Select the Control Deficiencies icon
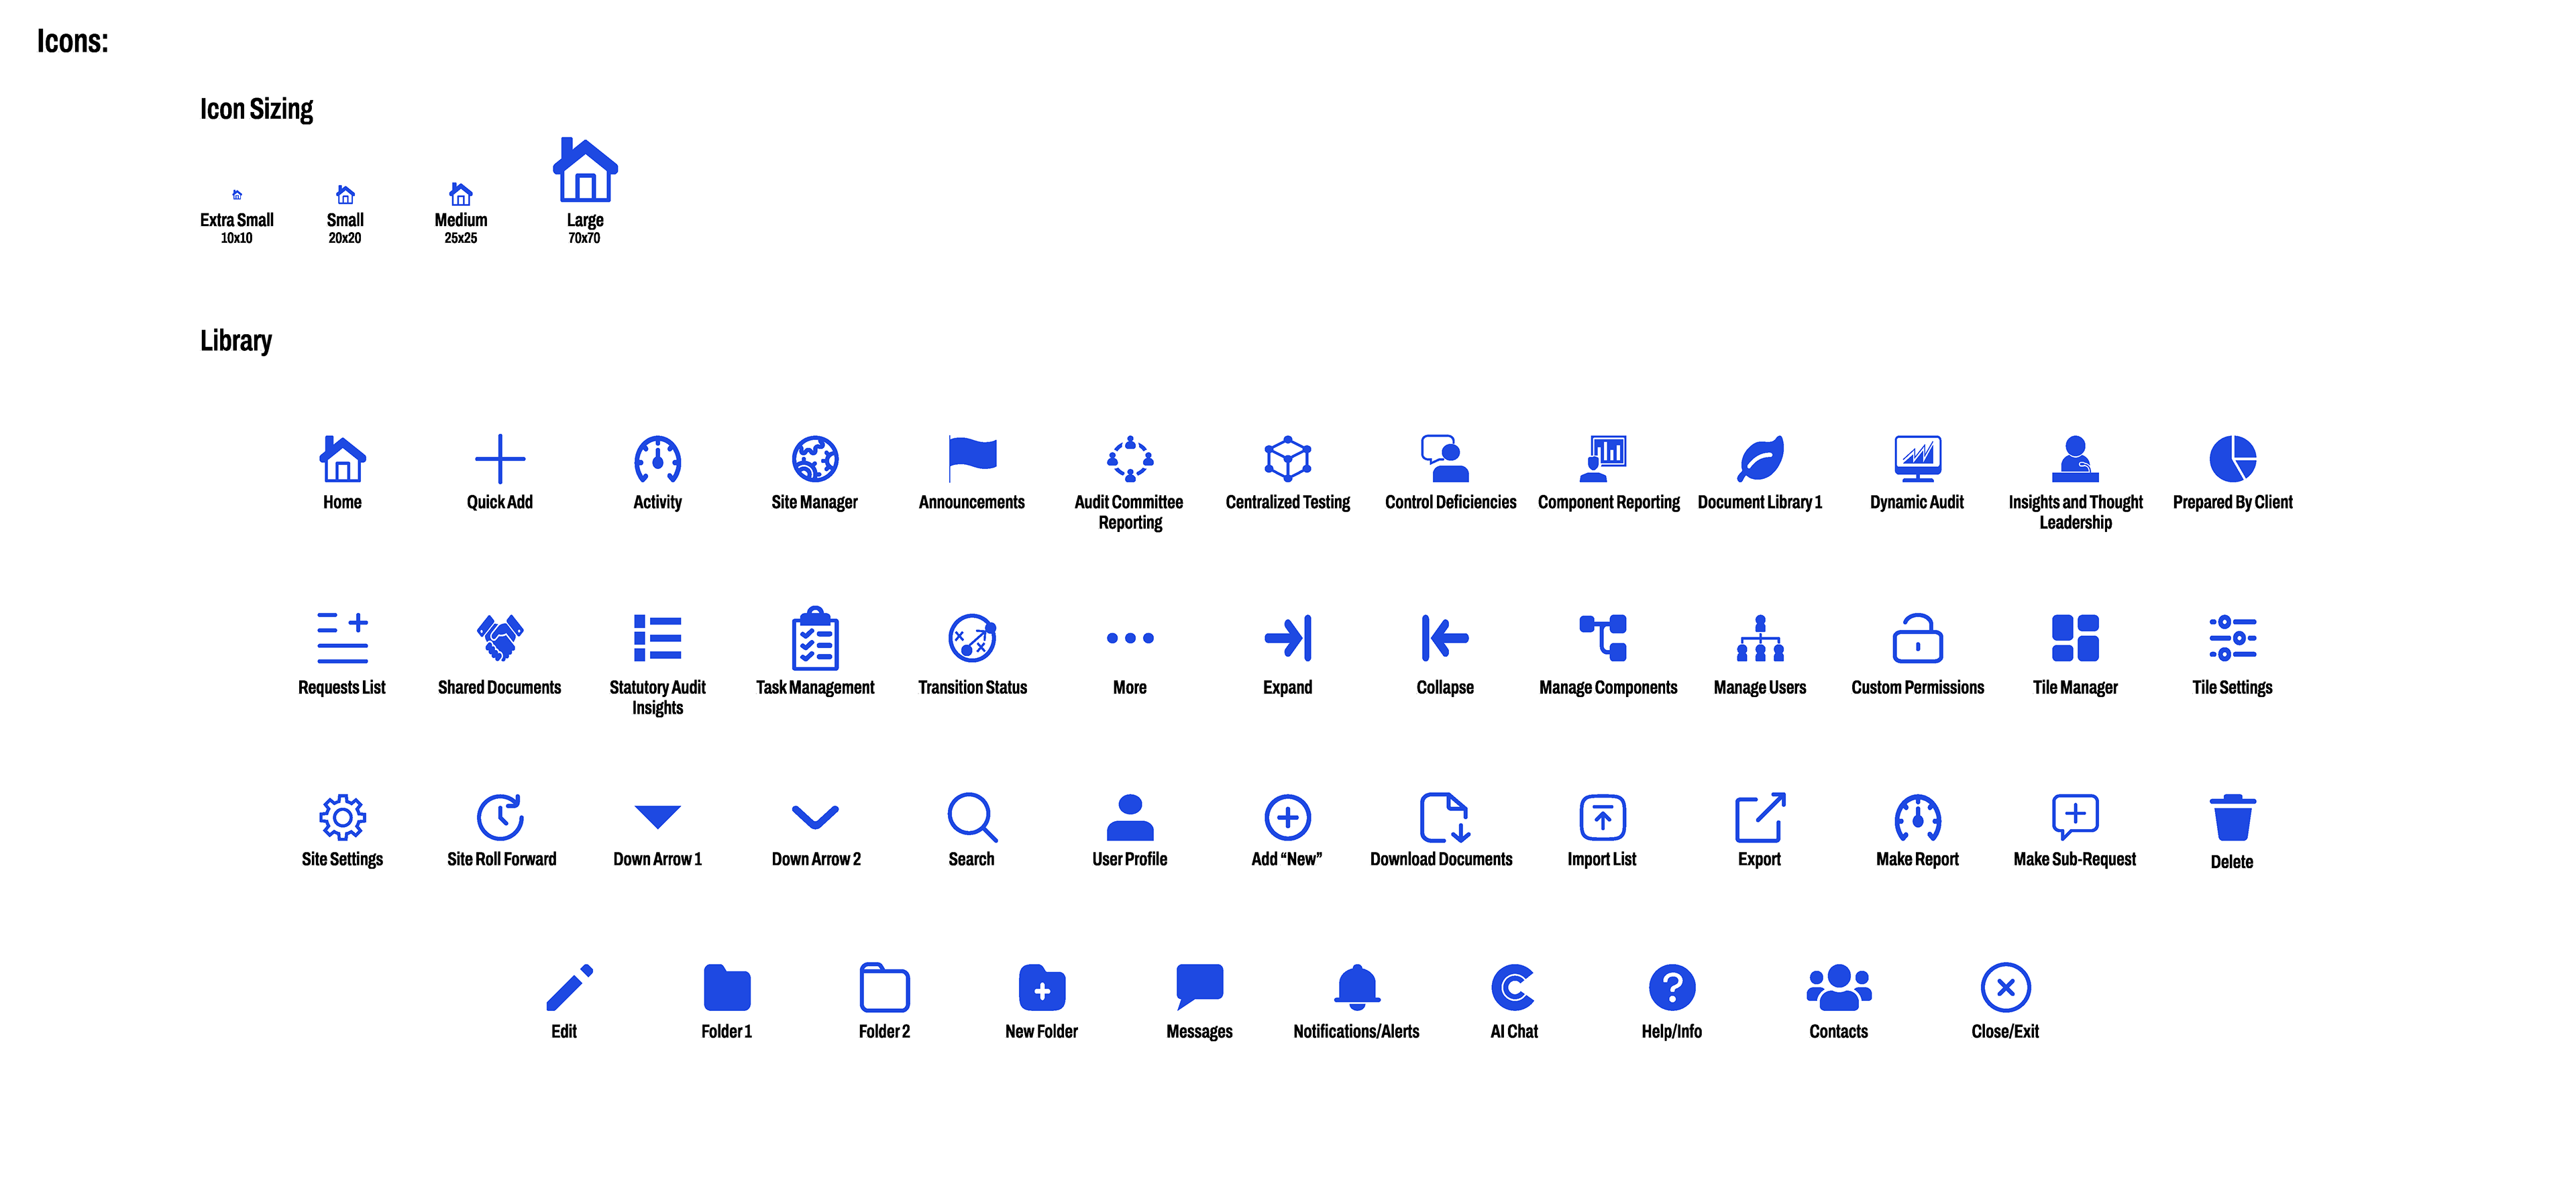Screen dimensions: 2576x1186 (1445, 459)
